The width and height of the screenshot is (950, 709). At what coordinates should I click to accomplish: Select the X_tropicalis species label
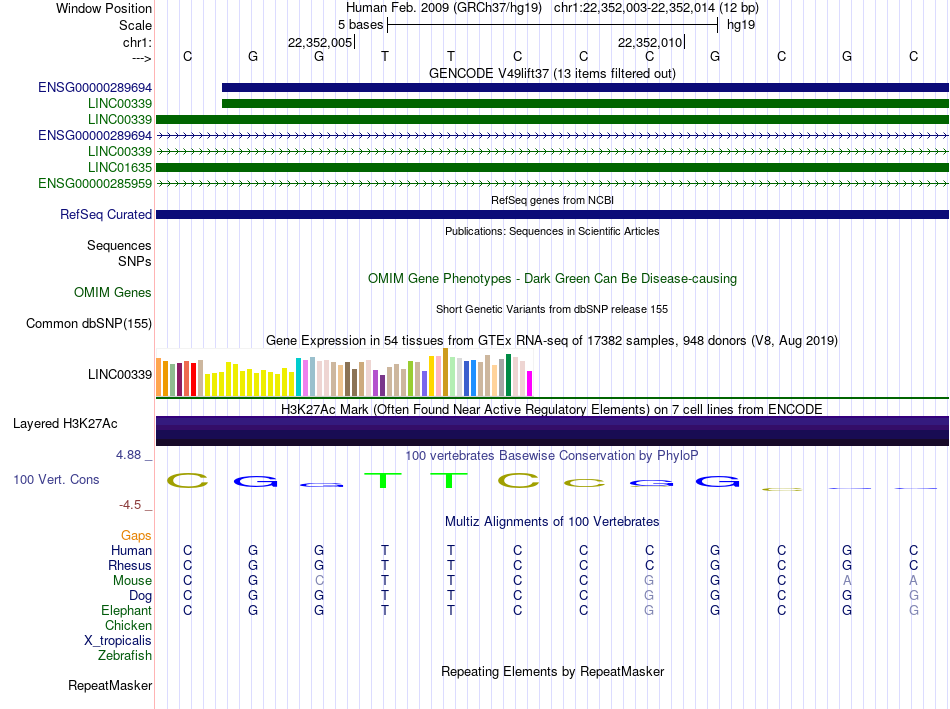118,641
